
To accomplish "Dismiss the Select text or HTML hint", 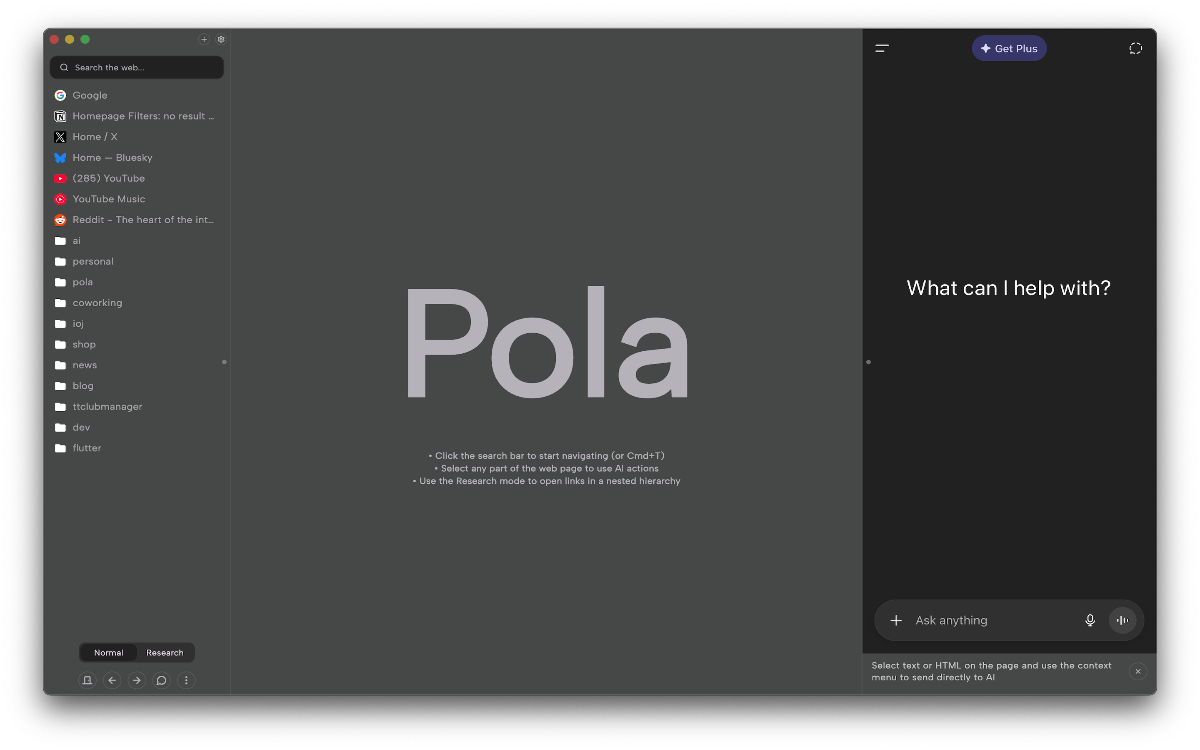I will 1138,671.
